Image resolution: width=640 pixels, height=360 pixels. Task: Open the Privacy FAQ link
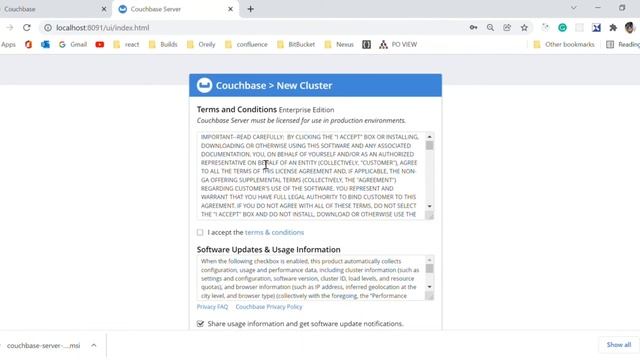[212, 307]
